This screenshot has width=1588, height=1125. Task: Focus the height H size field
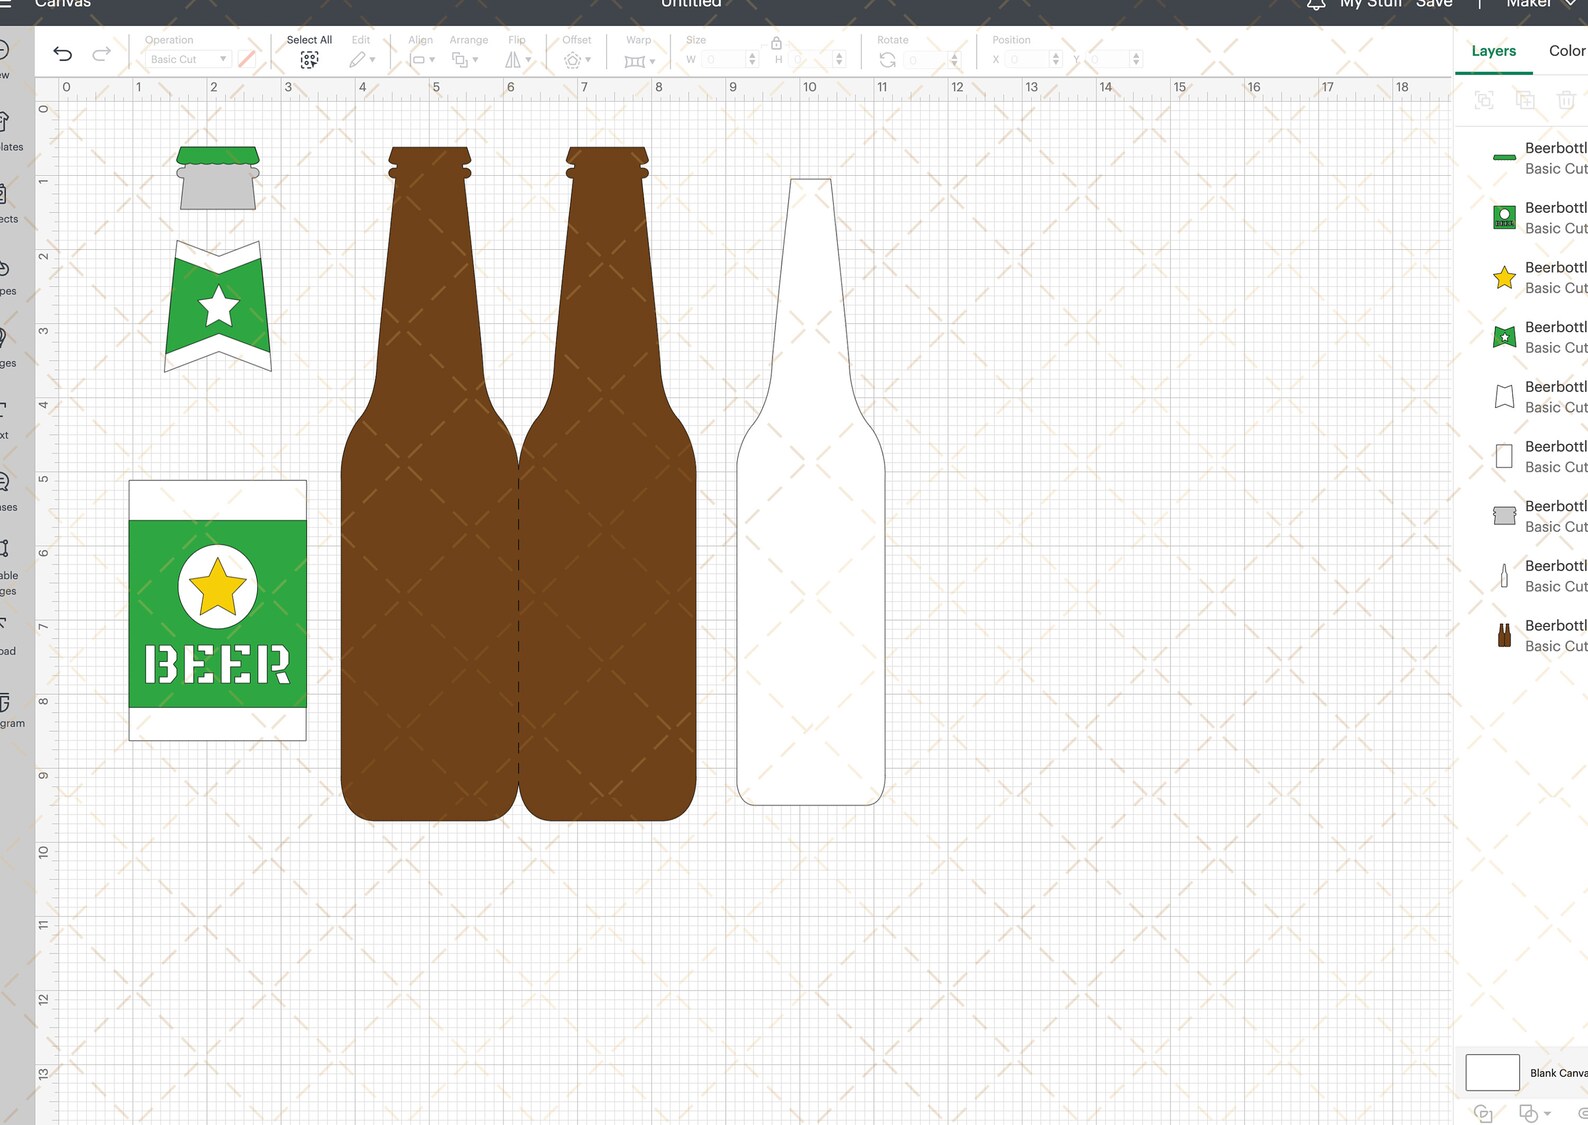point(817,60)
